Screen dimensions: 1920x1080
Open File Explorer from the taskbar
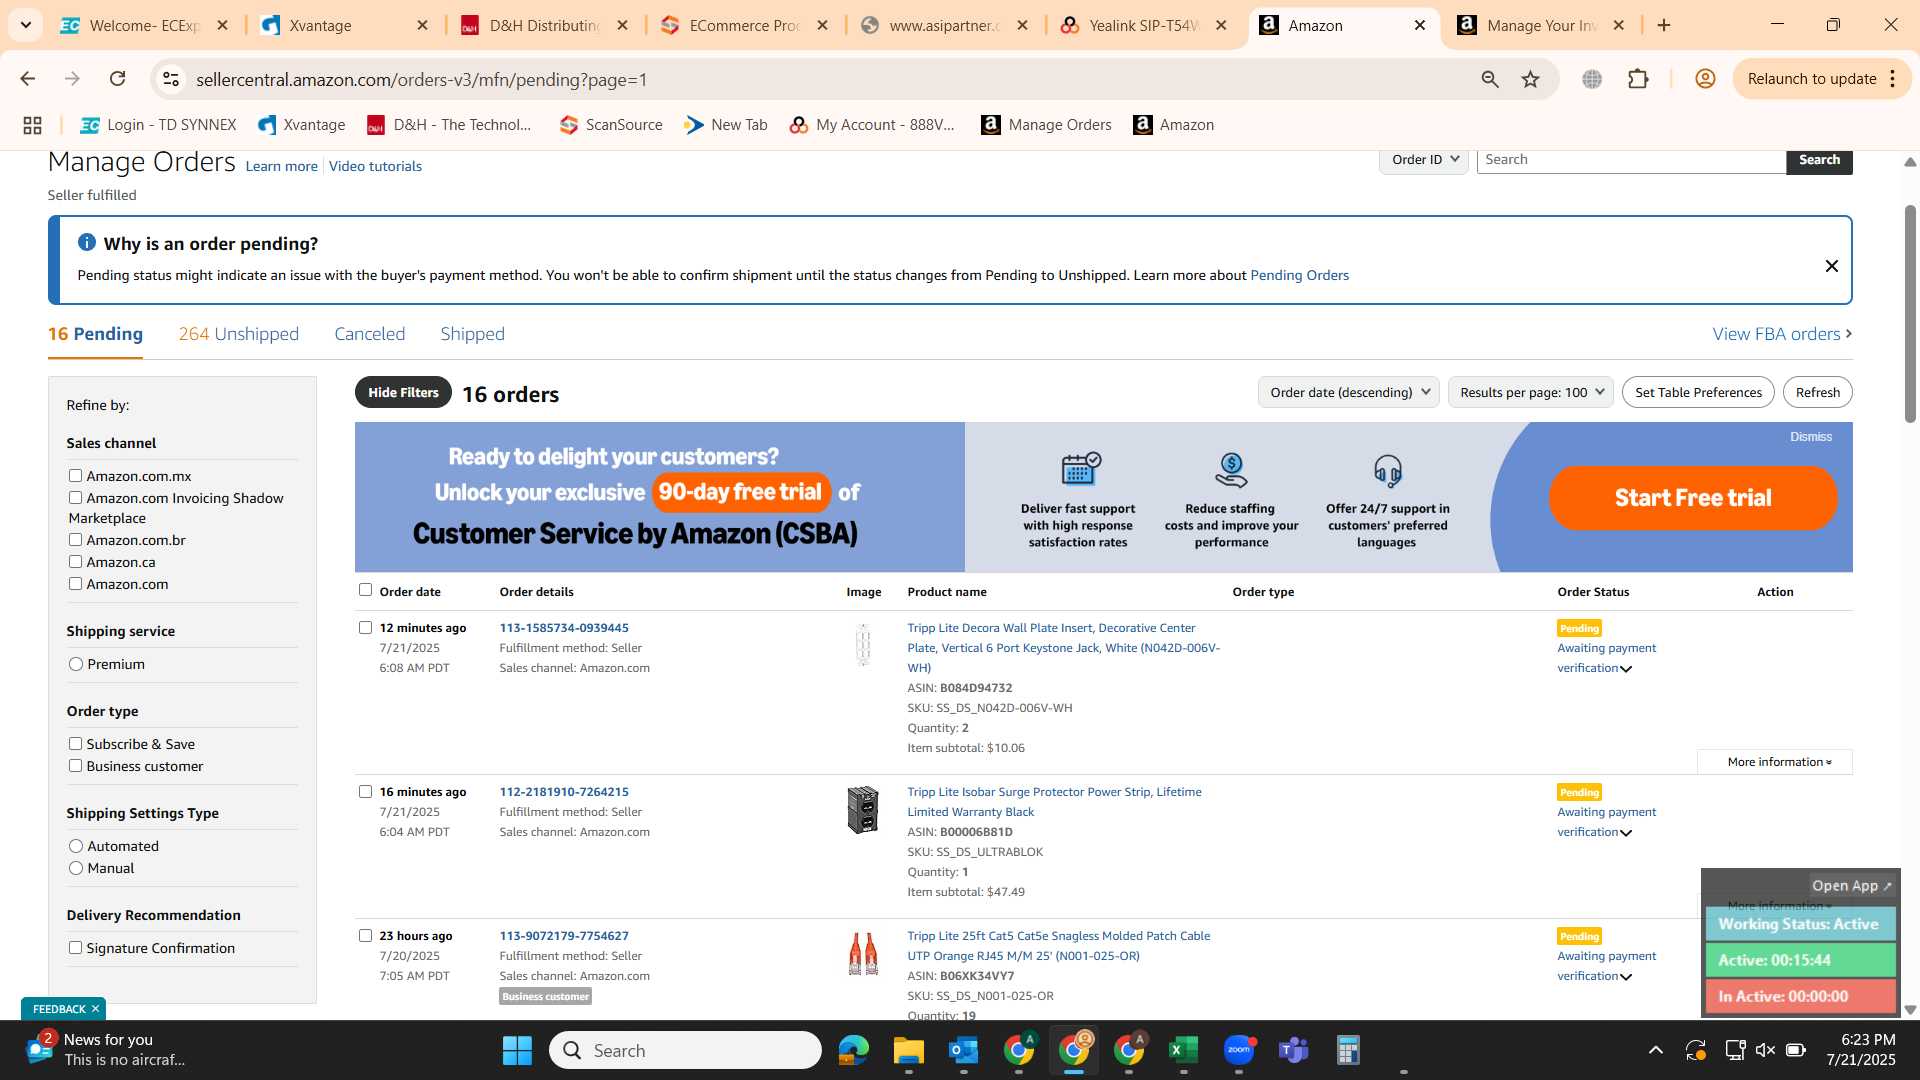click(x=908, y=1050)
